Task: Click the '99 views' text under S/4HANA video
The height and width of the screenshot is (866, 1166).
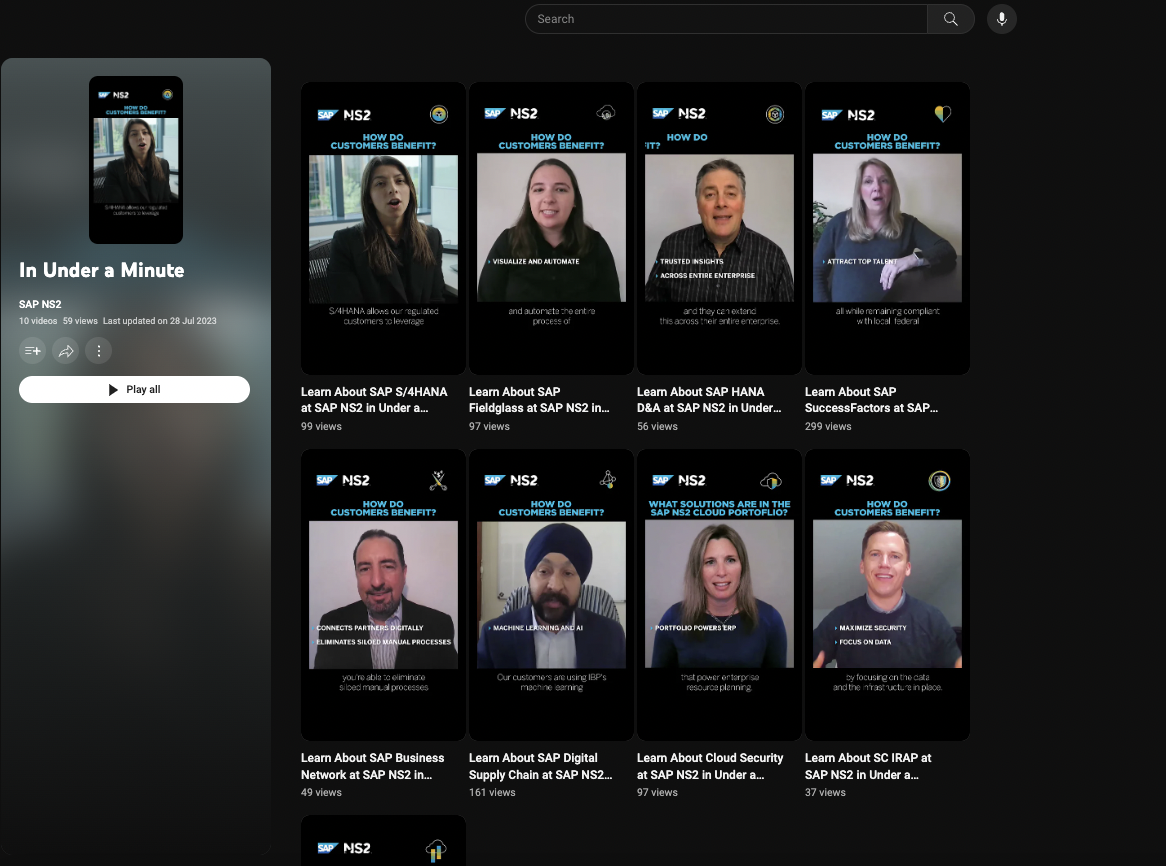Action: tap(321, 427)
